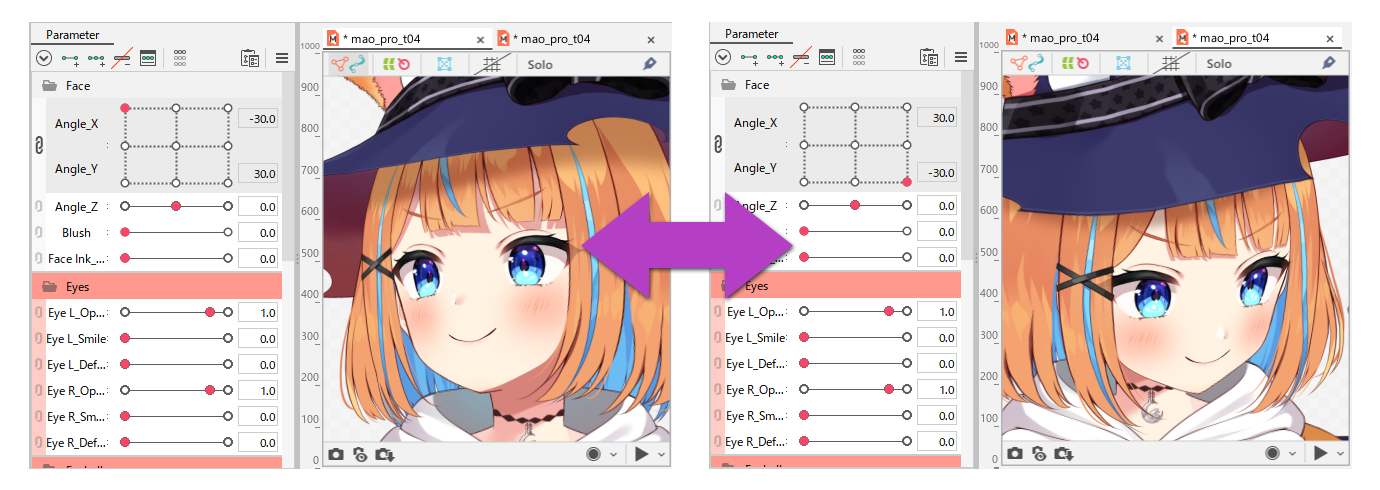This screenshot has height=490, width=1380.
Task: Toggle Angle_X/Angle_Y link icon in right panel
Action: pyautogui.click(x=718, y=145)
